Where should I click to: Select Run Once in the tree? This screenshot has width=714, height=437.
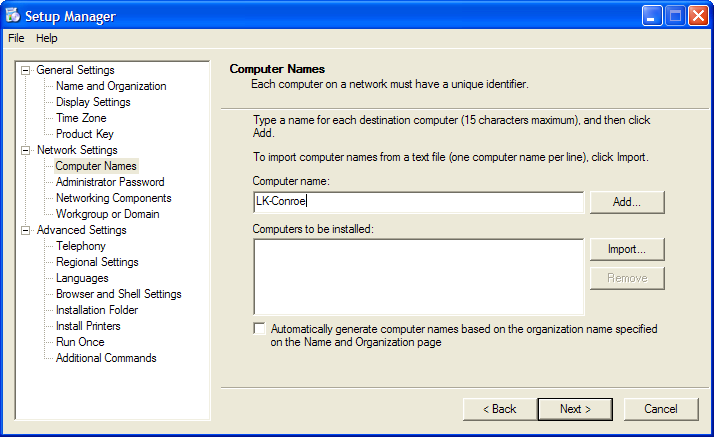coord(80,342)
